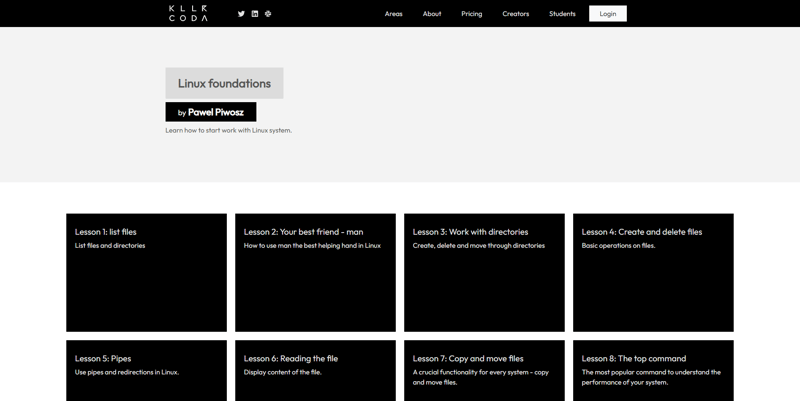This screenshot has height=401, width=800.
Task: Click text 'How to use man the best helping hand in Linux'
Action: pyautogui.click(x=312, y=245)
